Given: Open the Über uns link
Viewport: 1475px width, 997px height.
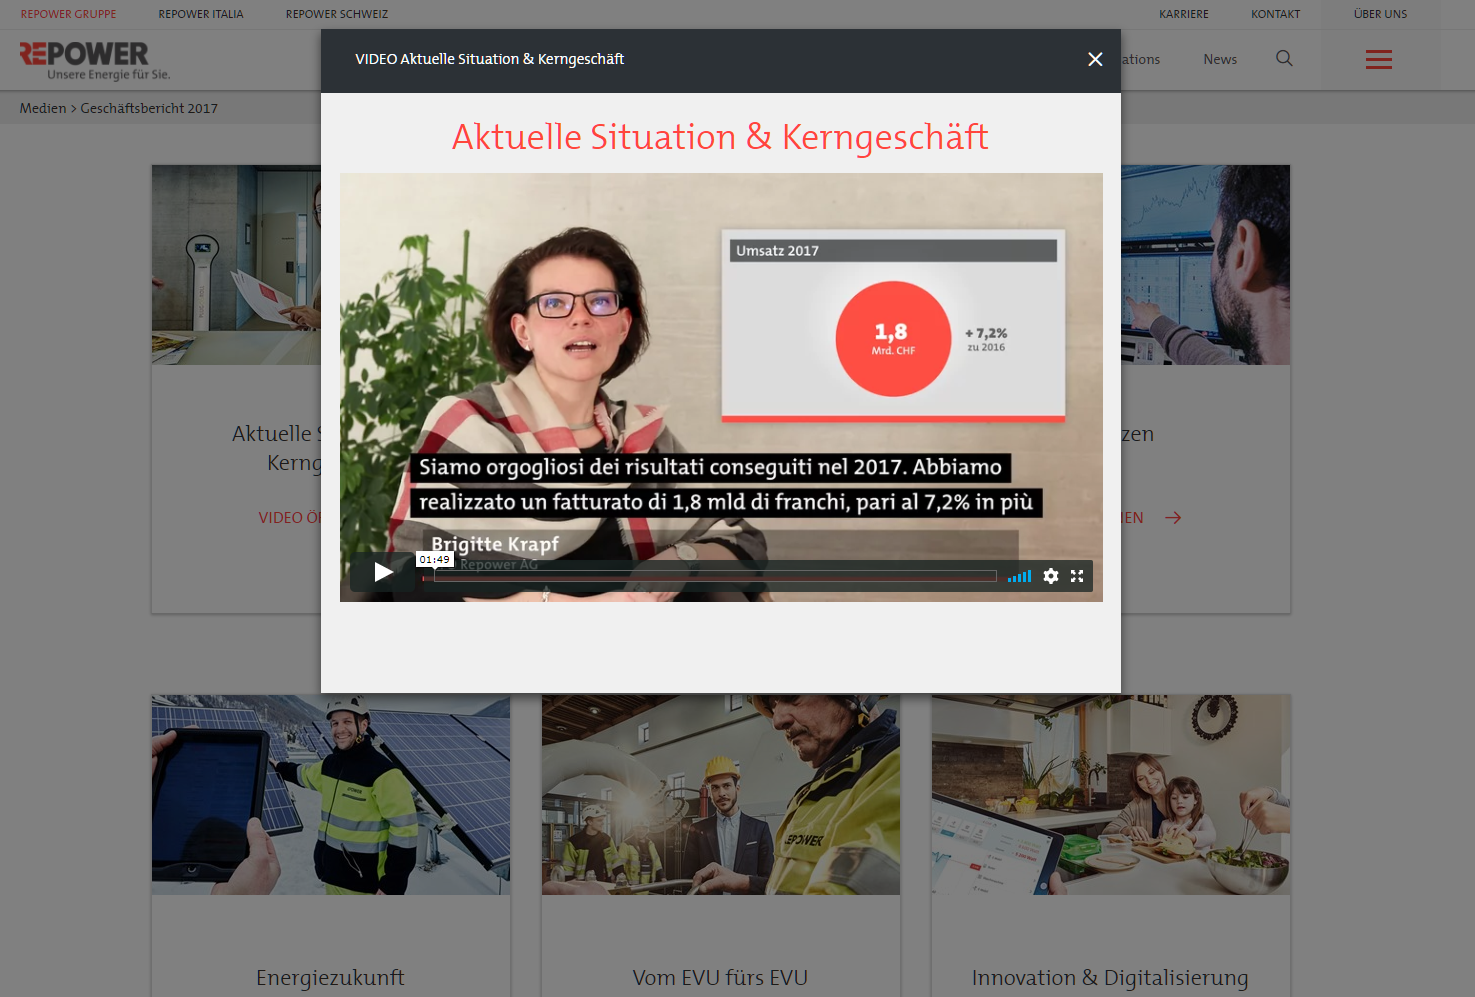Looking at the screenshot, I should click(x=1380, y=14).
